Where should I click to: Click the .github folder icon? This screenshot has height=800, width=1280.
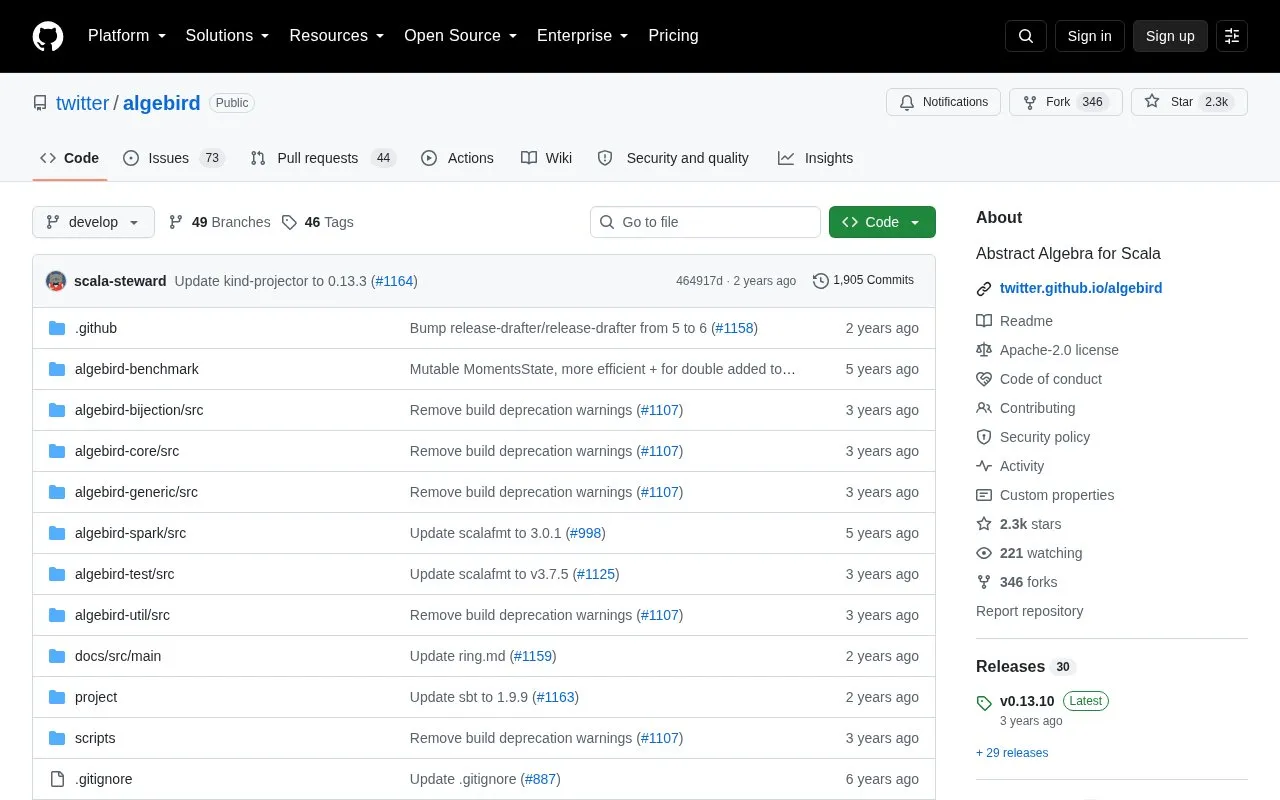click(x=57, y=328)
